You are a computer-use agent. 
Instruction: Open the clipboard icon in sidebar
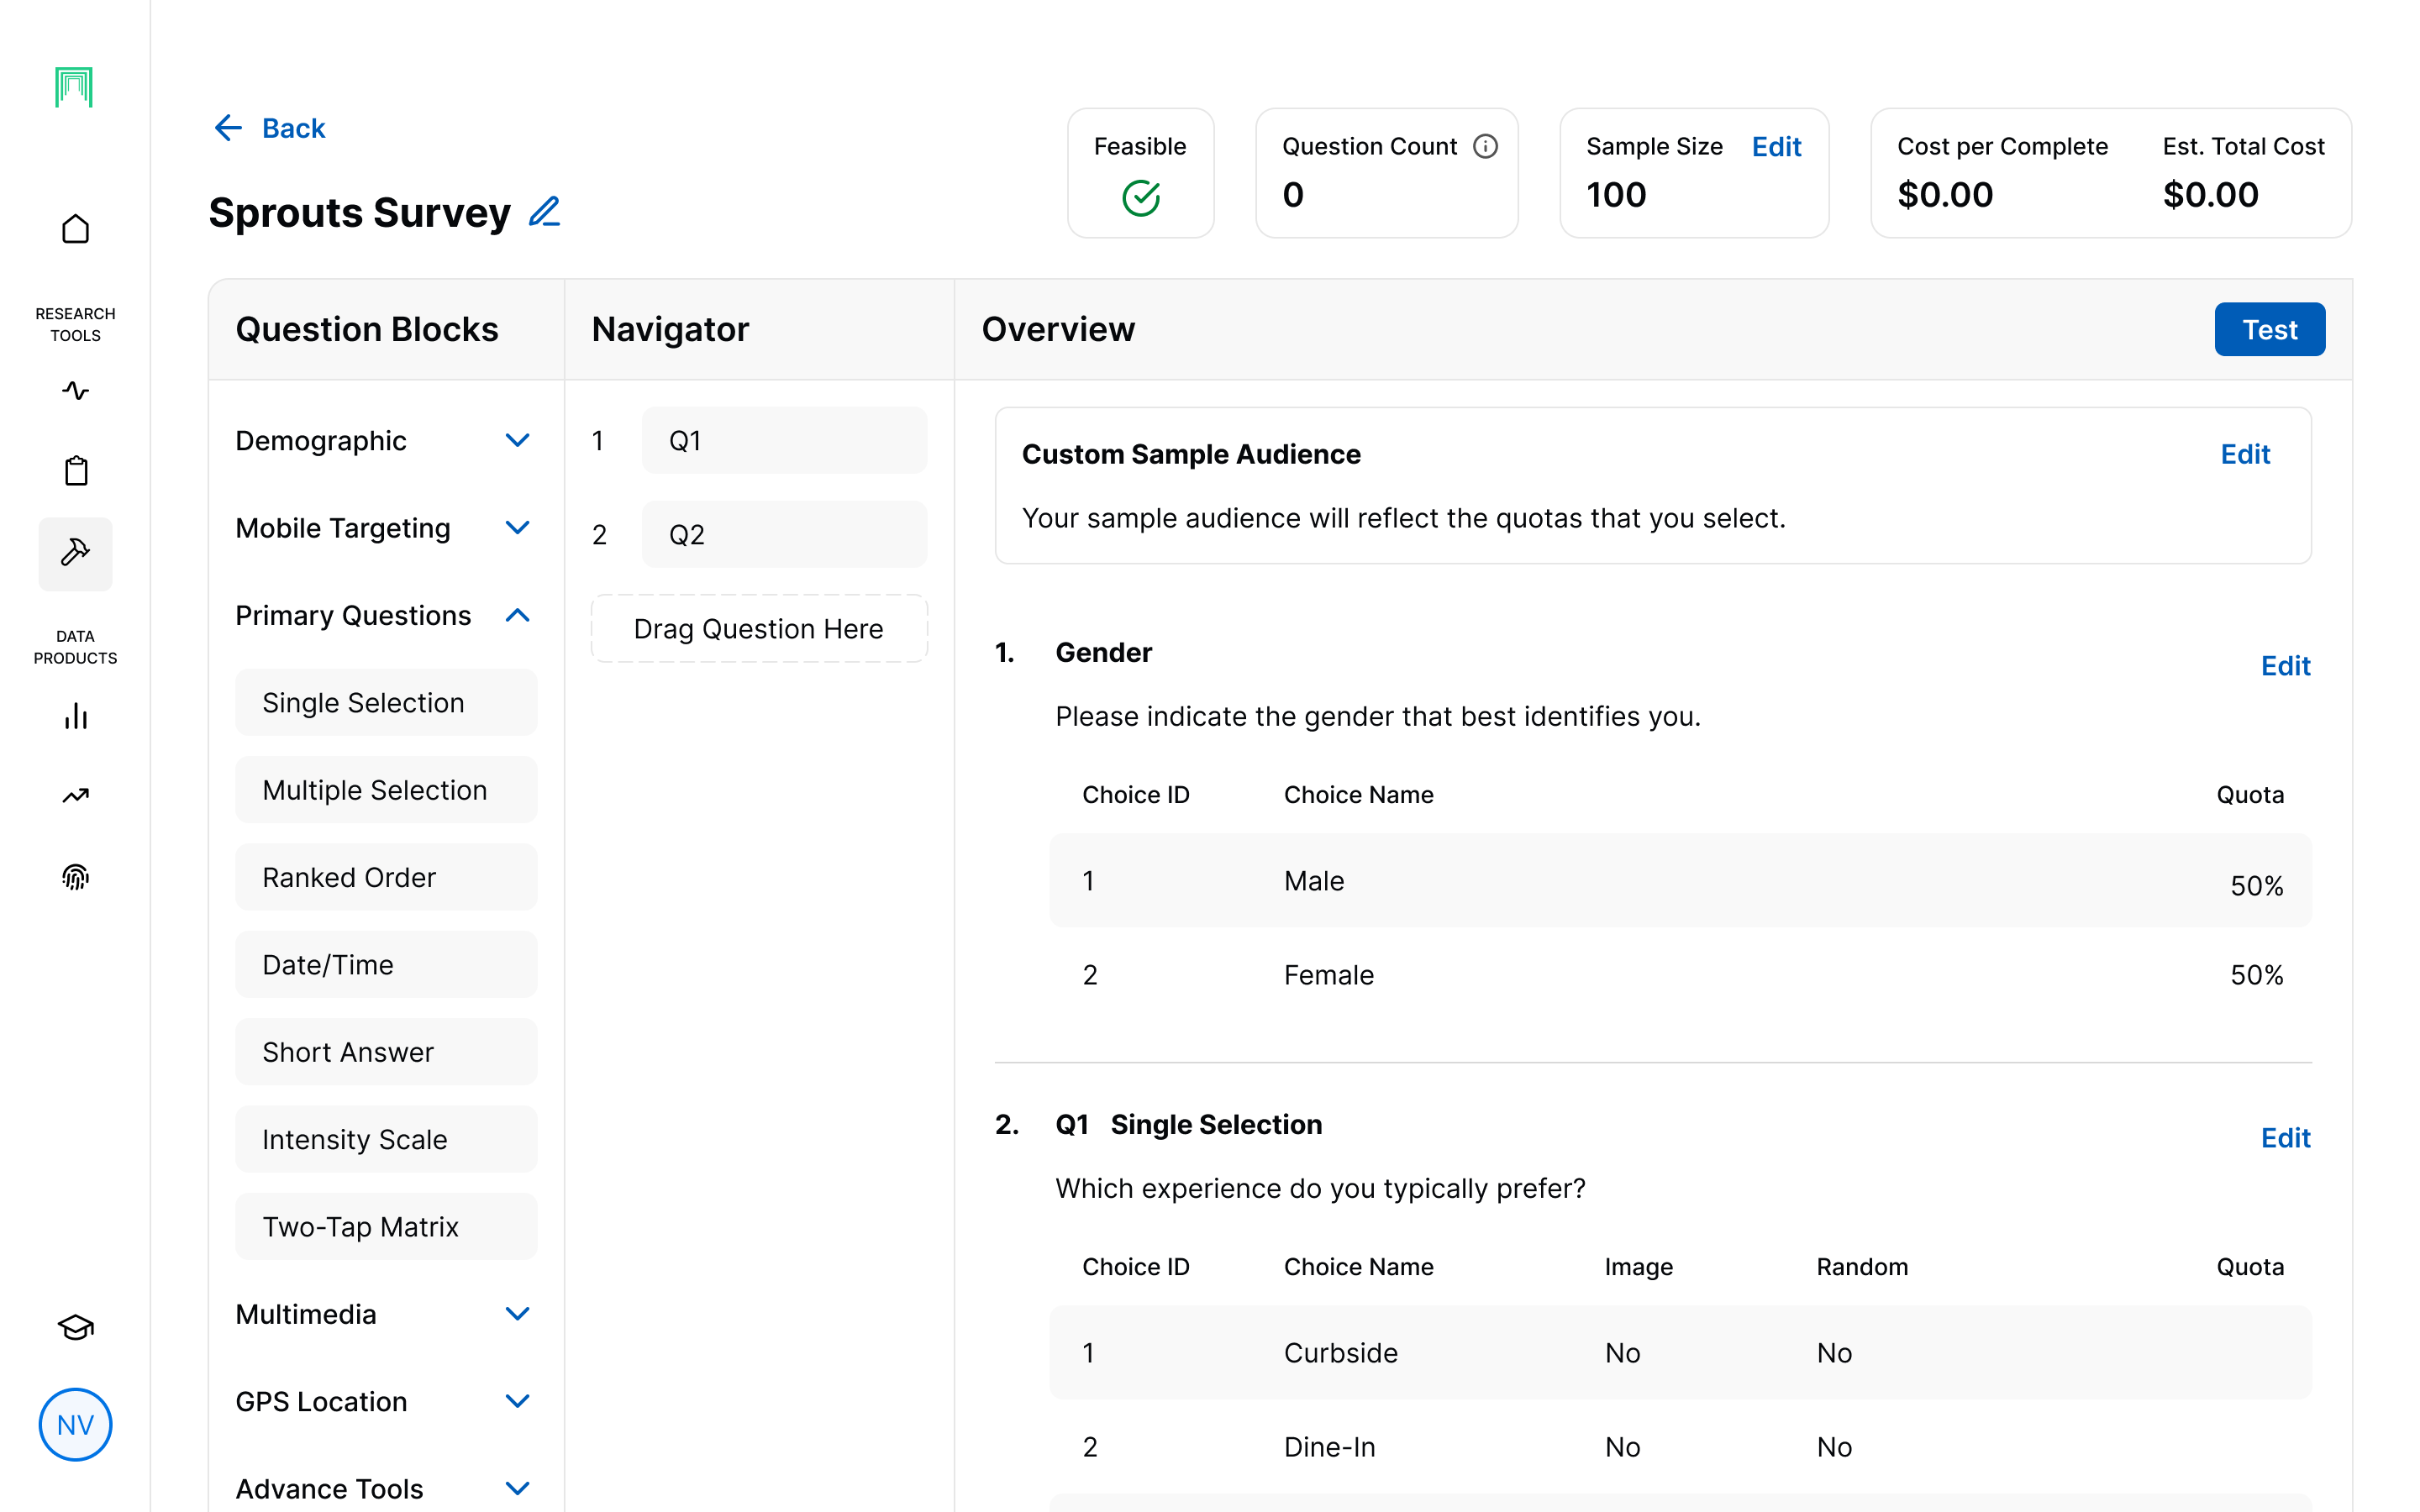point(75,470)
